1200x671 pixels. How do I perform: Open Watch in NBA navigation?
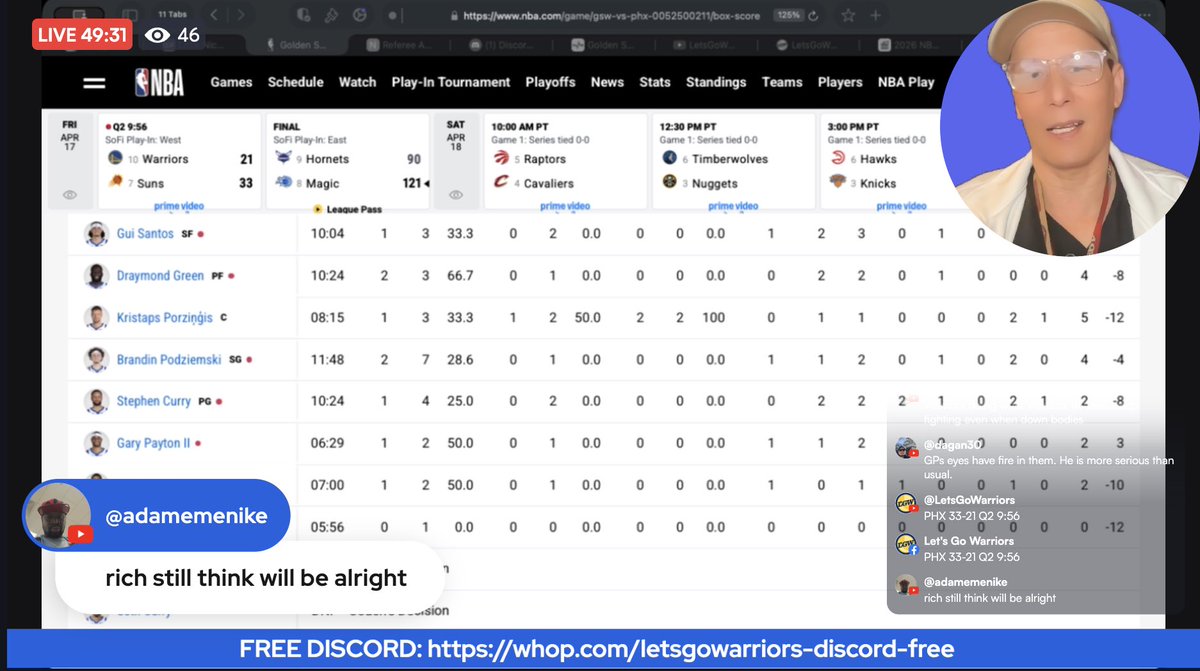(x=357, y=82)
